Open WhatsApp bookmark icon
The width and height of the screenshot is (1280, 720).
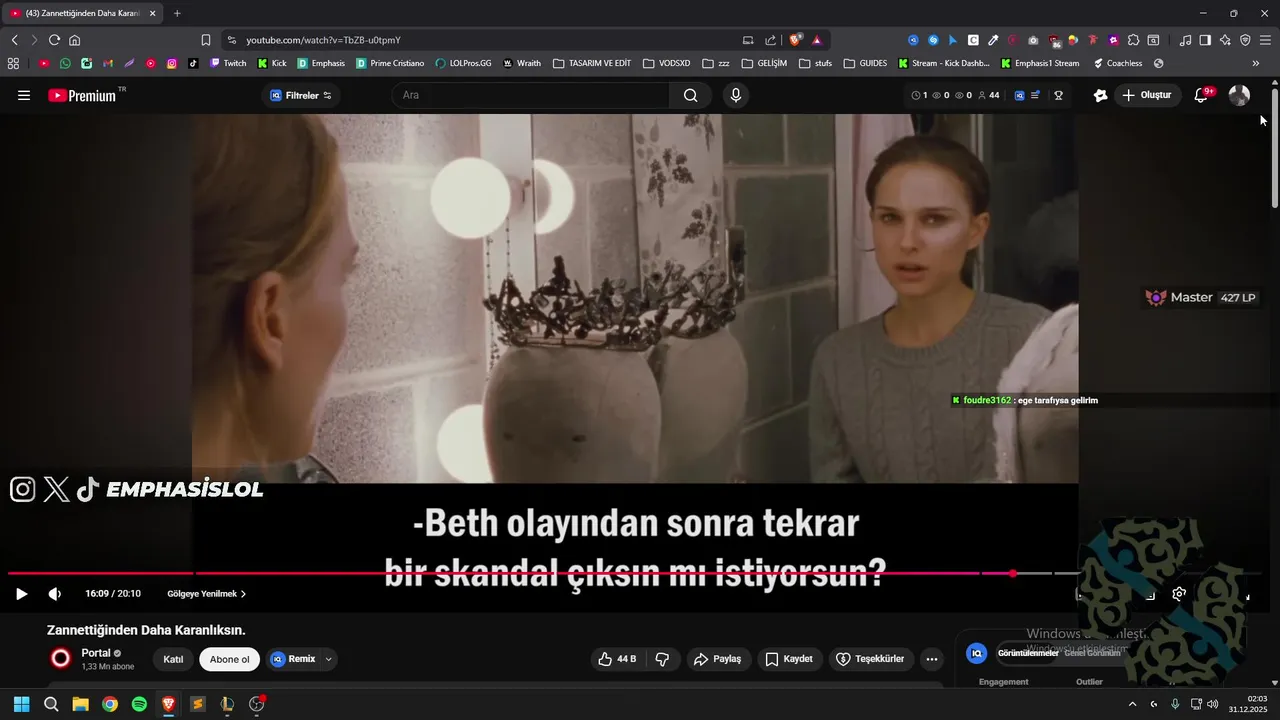coord(65,63)
